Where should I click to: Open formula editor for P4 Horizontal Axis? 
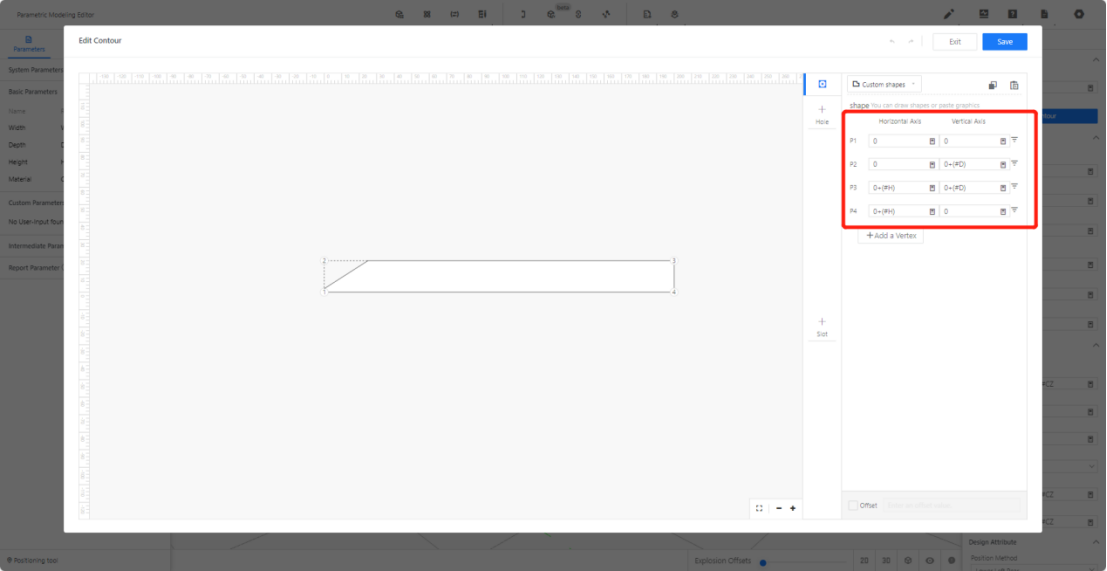[932, 211]
